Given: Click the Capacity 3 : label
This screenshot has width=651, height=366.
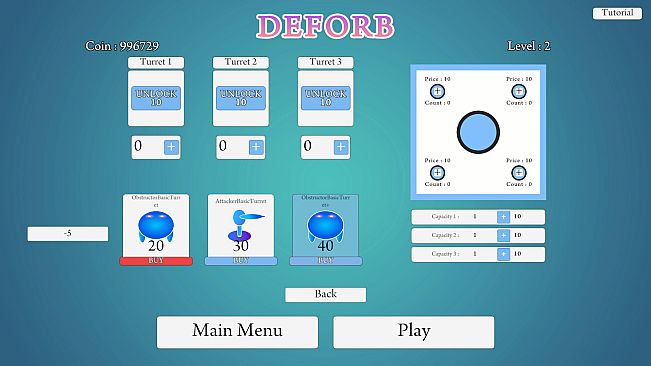Looking at the screenshot, I should (445, 254).
